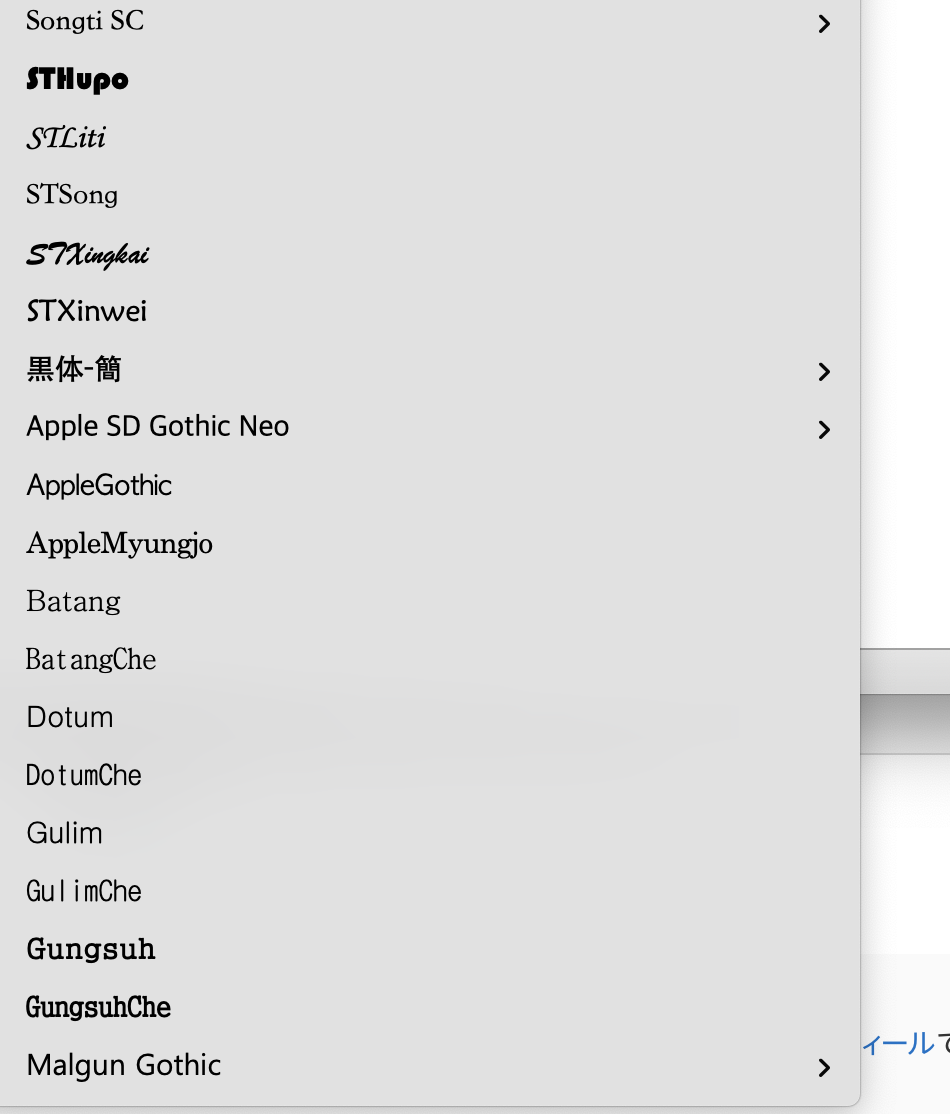
Task: Expand the Songti SC font submenu
Action: 824,23
